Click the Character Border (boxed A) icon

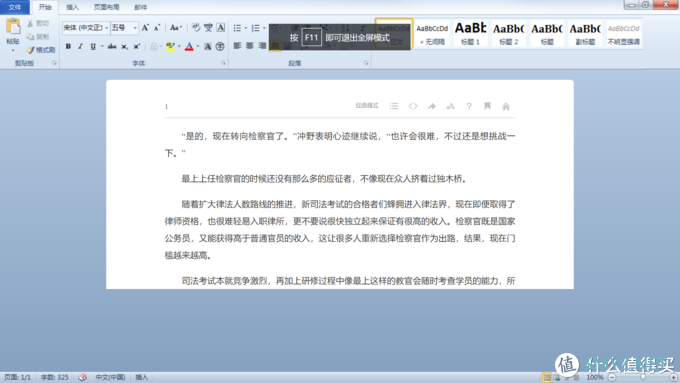(221, 28)
